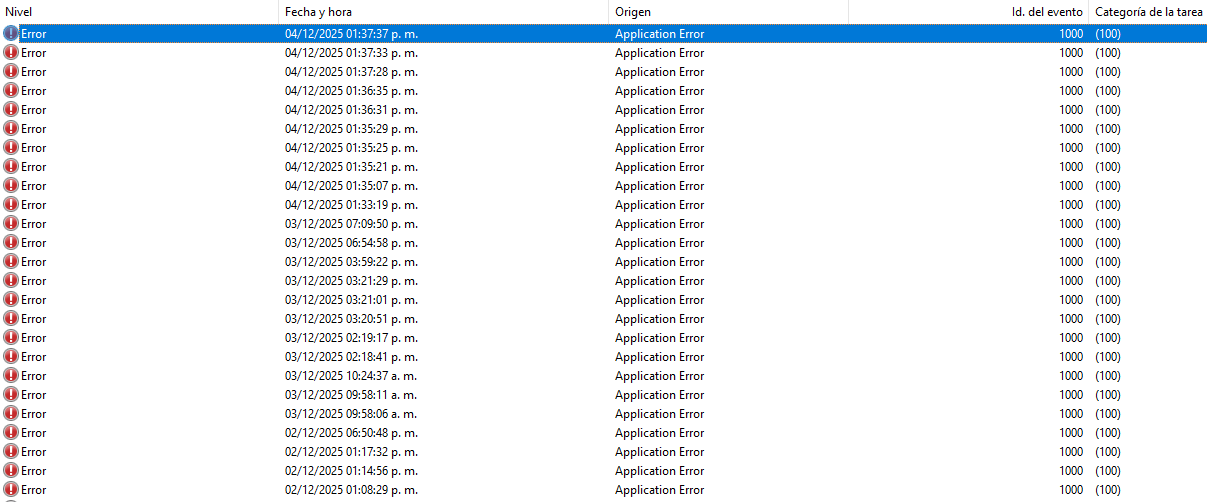Select the event dated 04/12/2025 01:37:33 p. m.

click(351, 53)
